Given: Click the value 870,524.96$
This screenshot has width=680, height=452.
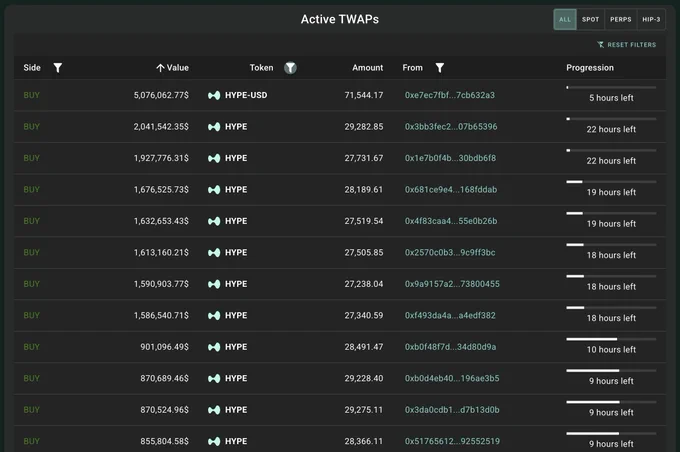Looking at the screenshot, I should pyautogui.click(x=164, y=409).
